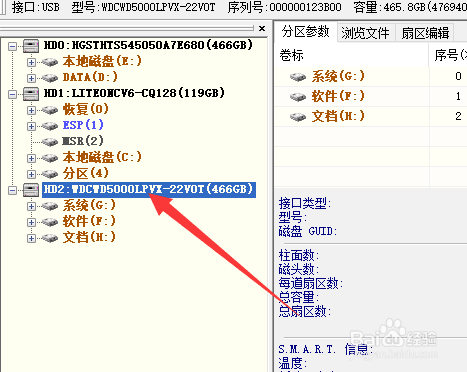Expand the 本地磁盘(E:) partition node
The width and height of the screenshot is (467, 372).
31,62
